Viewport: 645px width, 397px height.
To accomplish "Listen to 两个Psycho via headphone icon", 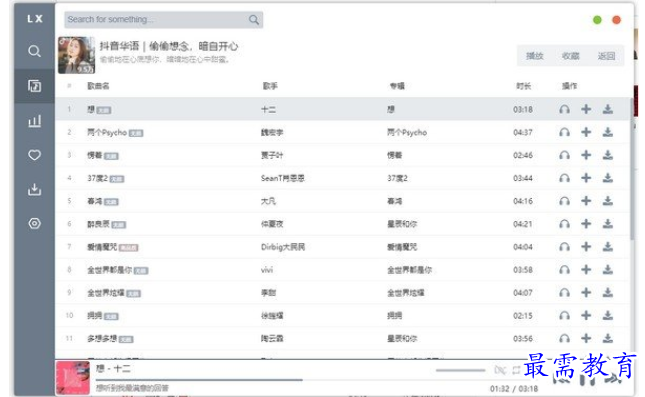I will pos(564,132).
